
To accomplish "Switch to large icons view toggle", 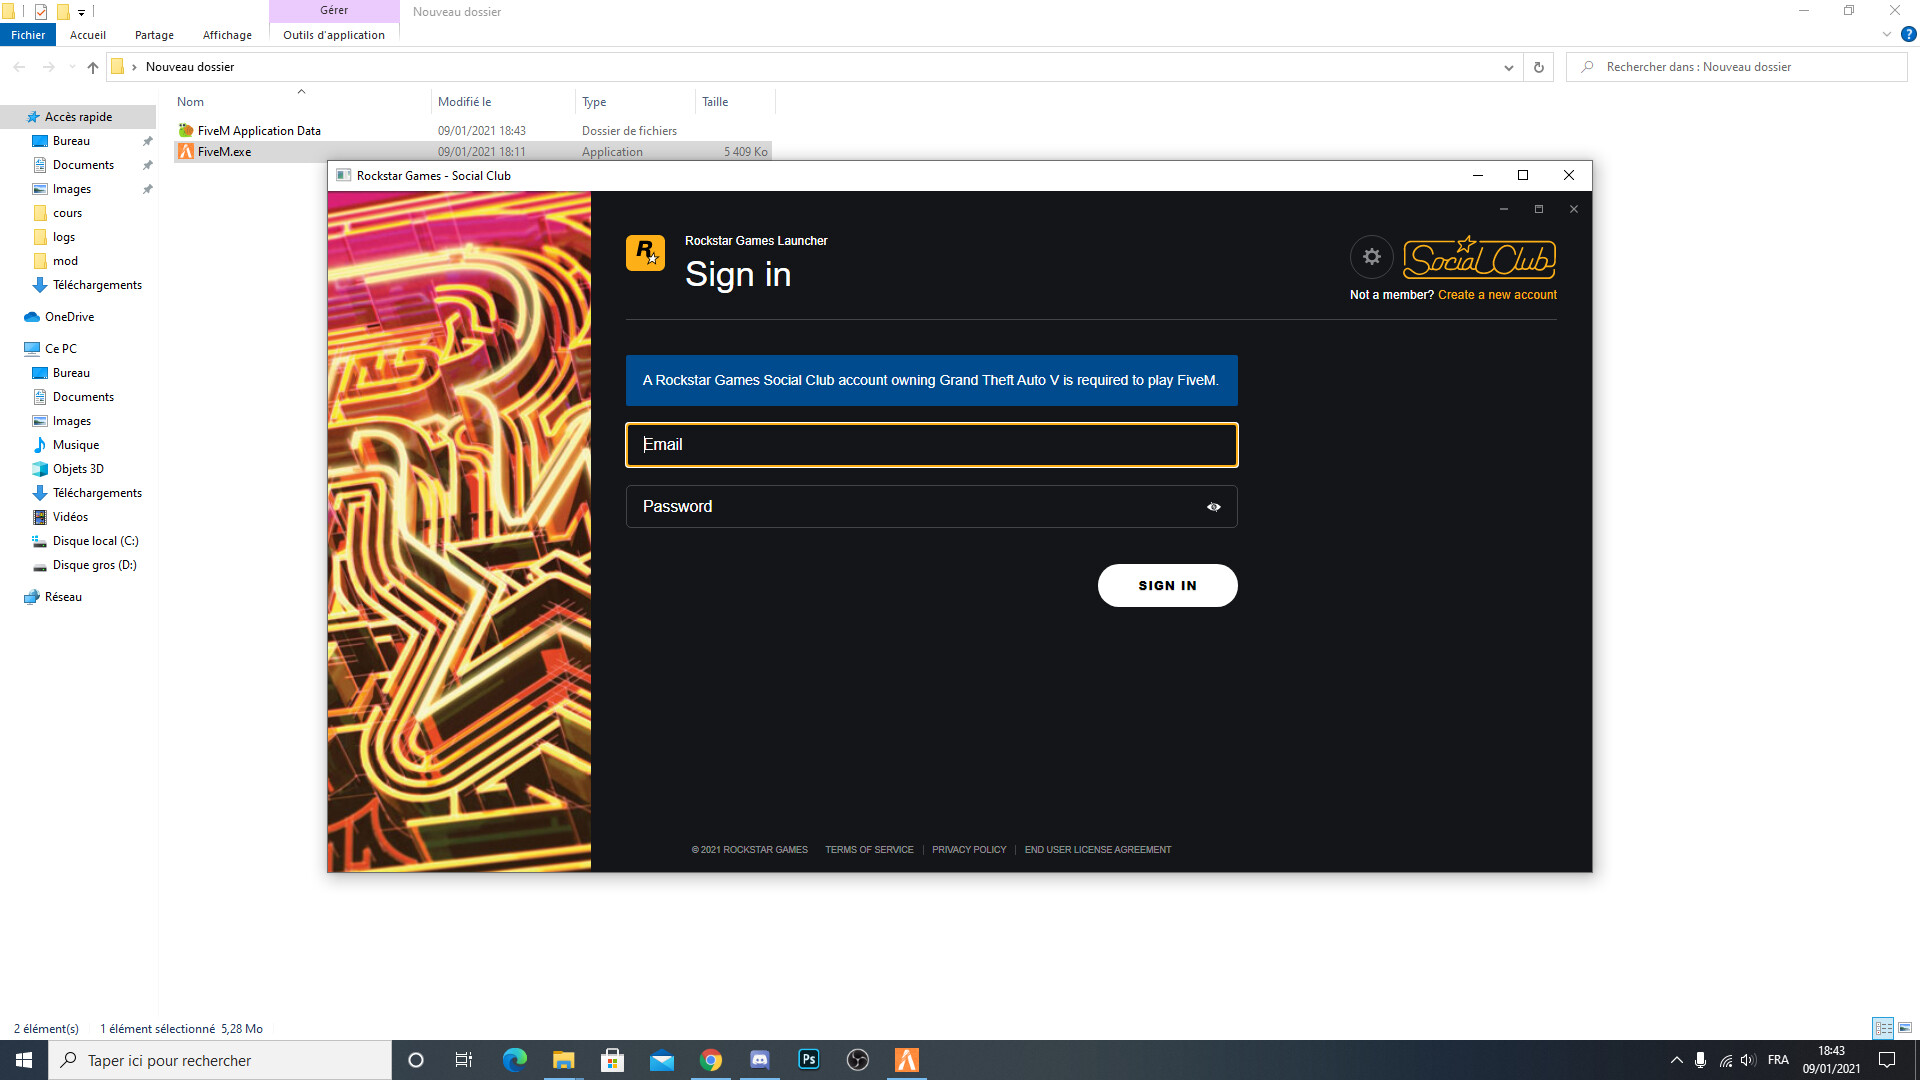I will [x=1905, y=1028].
